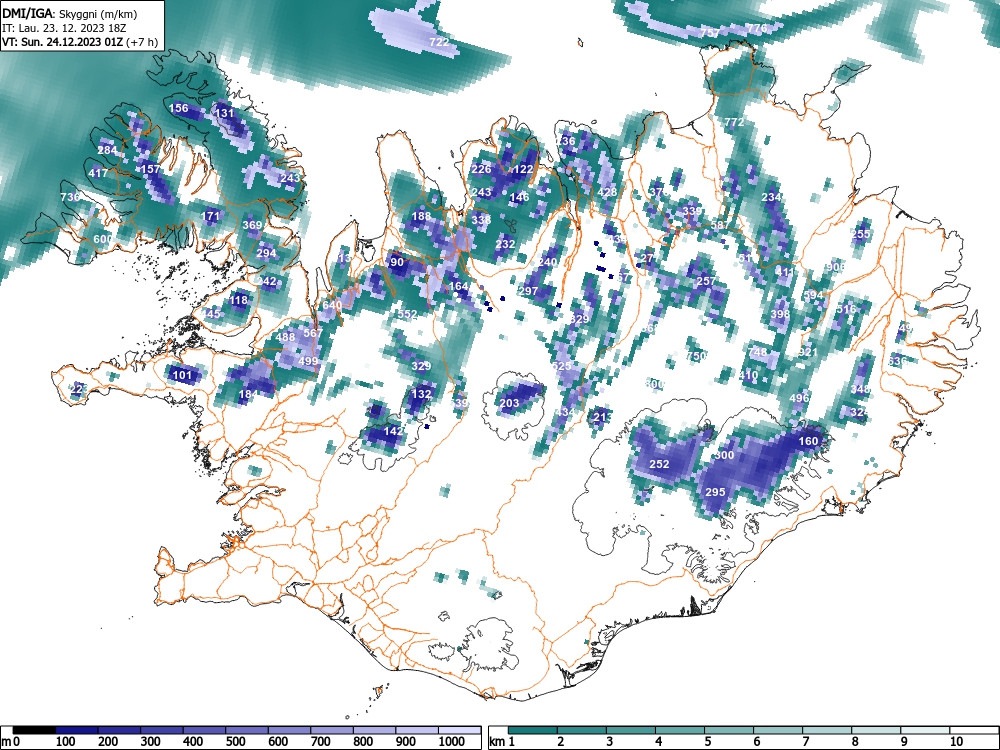Click the visibility value 132

pyautogui.click(x=421, y=394)
